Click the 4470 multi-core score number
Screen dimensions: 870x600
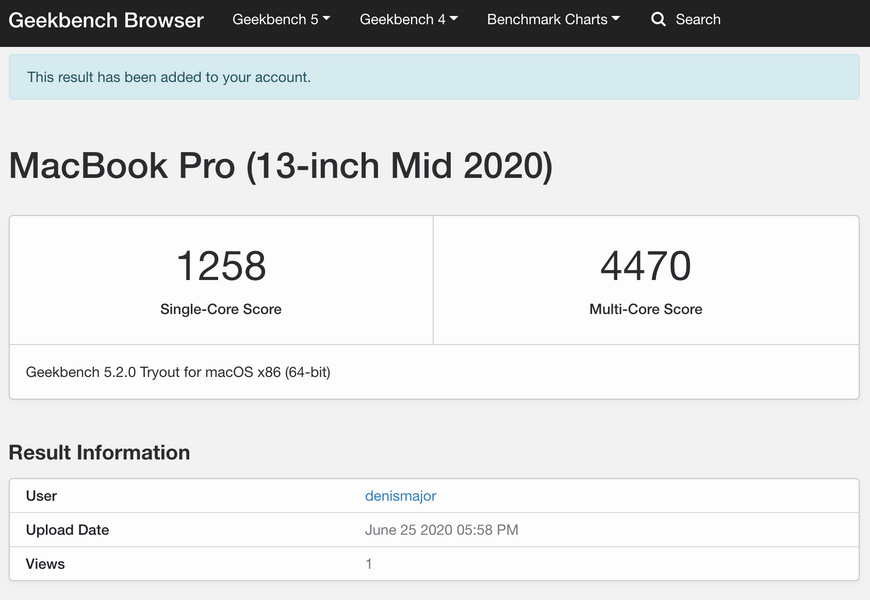[x=646, y=266]
